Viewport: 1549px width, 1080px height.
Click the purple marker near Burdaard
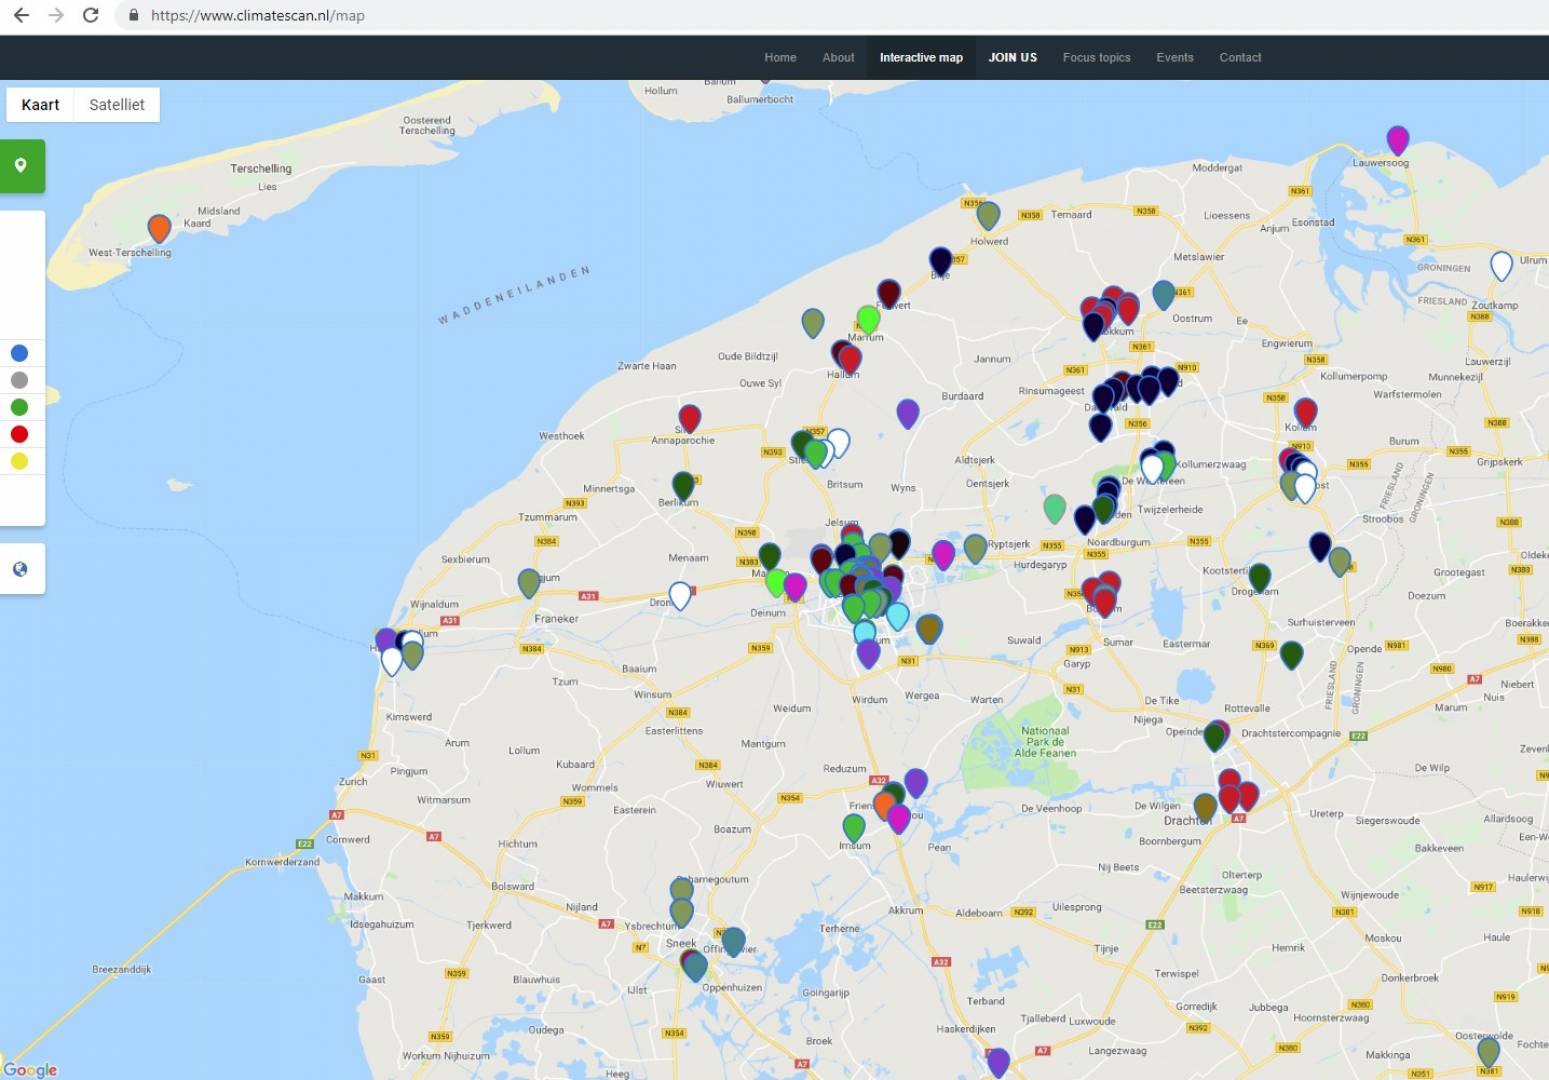(x=908, y=412)
